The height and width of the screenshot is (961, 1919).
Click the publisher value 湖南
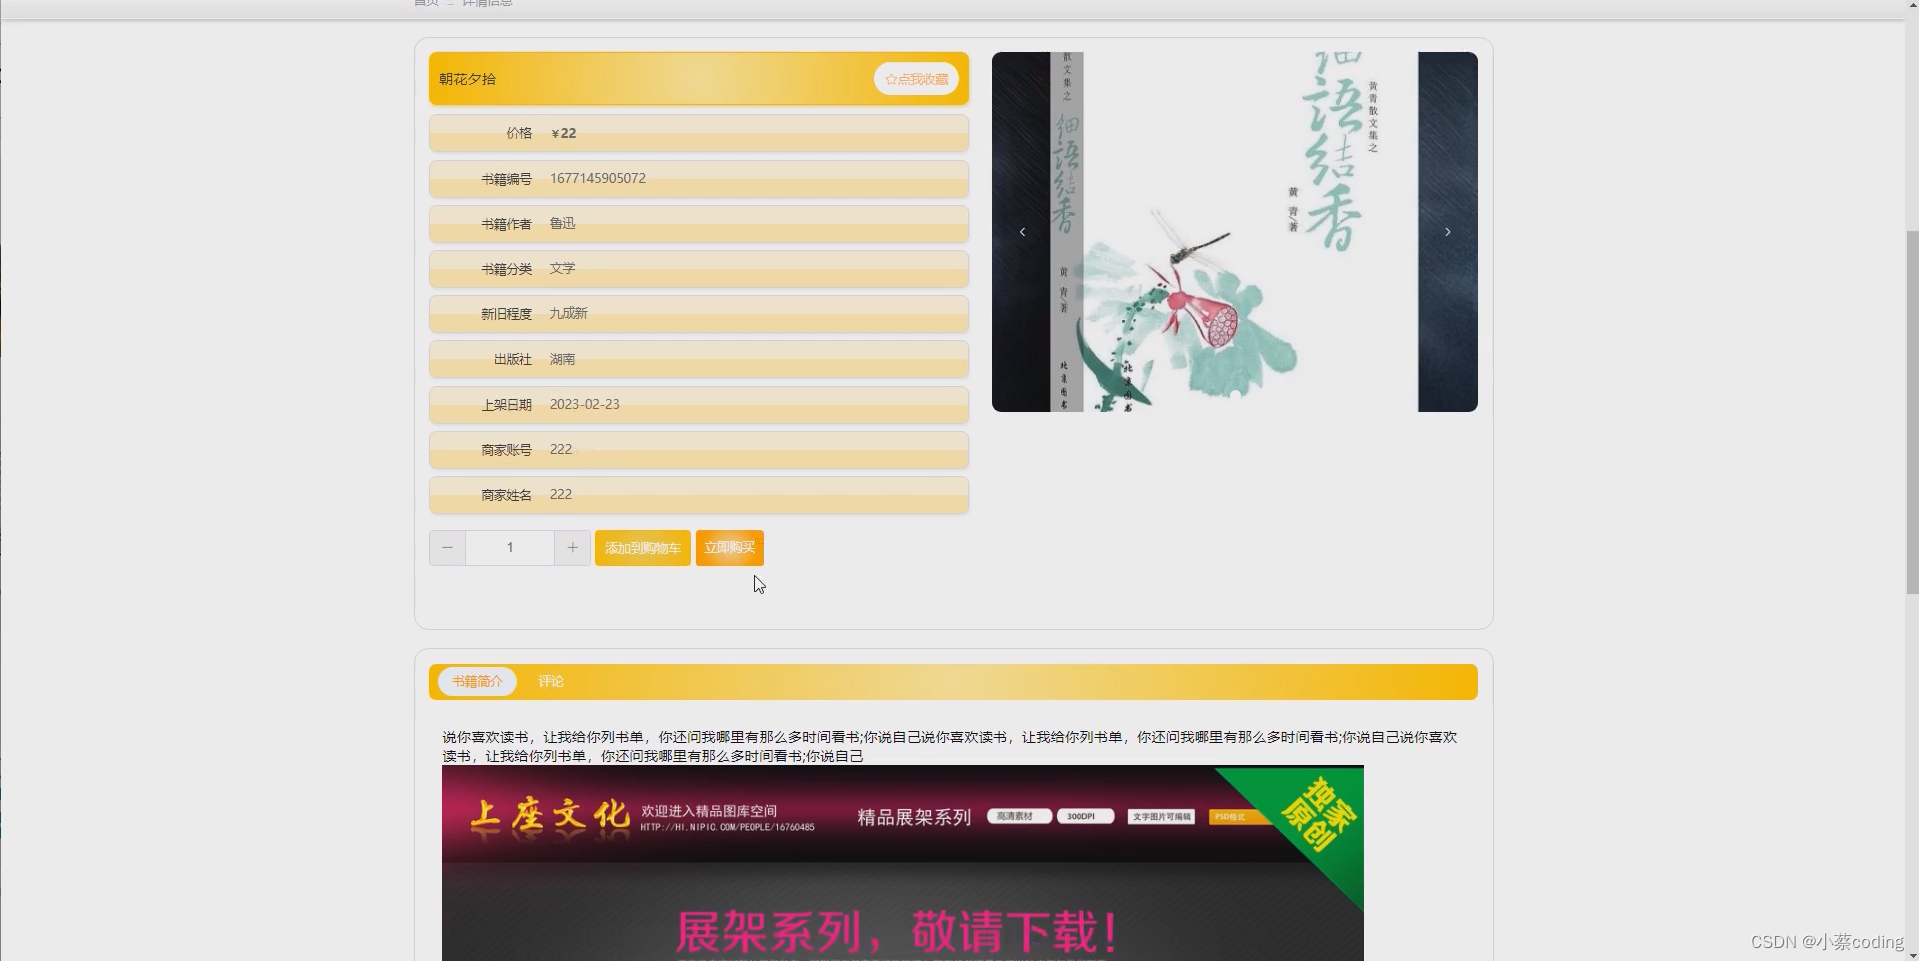562,359
